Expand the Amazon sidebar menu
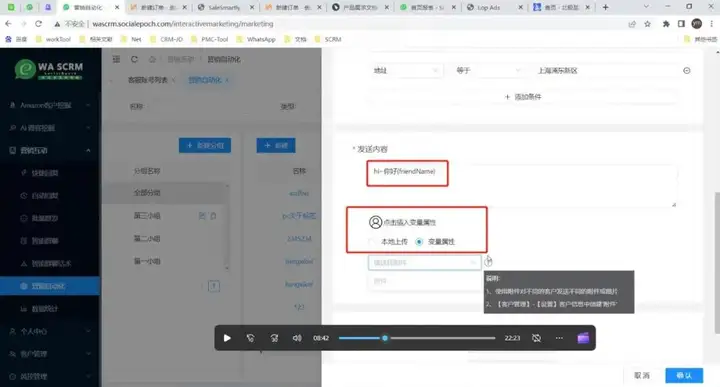The height and width of the screenshot is (387, 720). click(50, 105)
